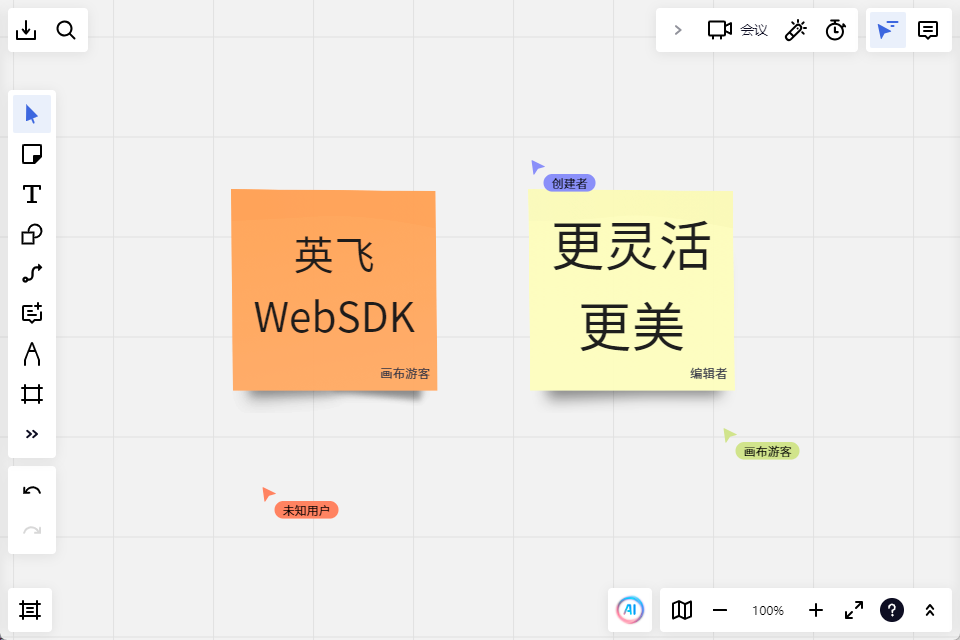
Task: Click the 未知用户 cursor label
Action: click(x=306, y=510)
